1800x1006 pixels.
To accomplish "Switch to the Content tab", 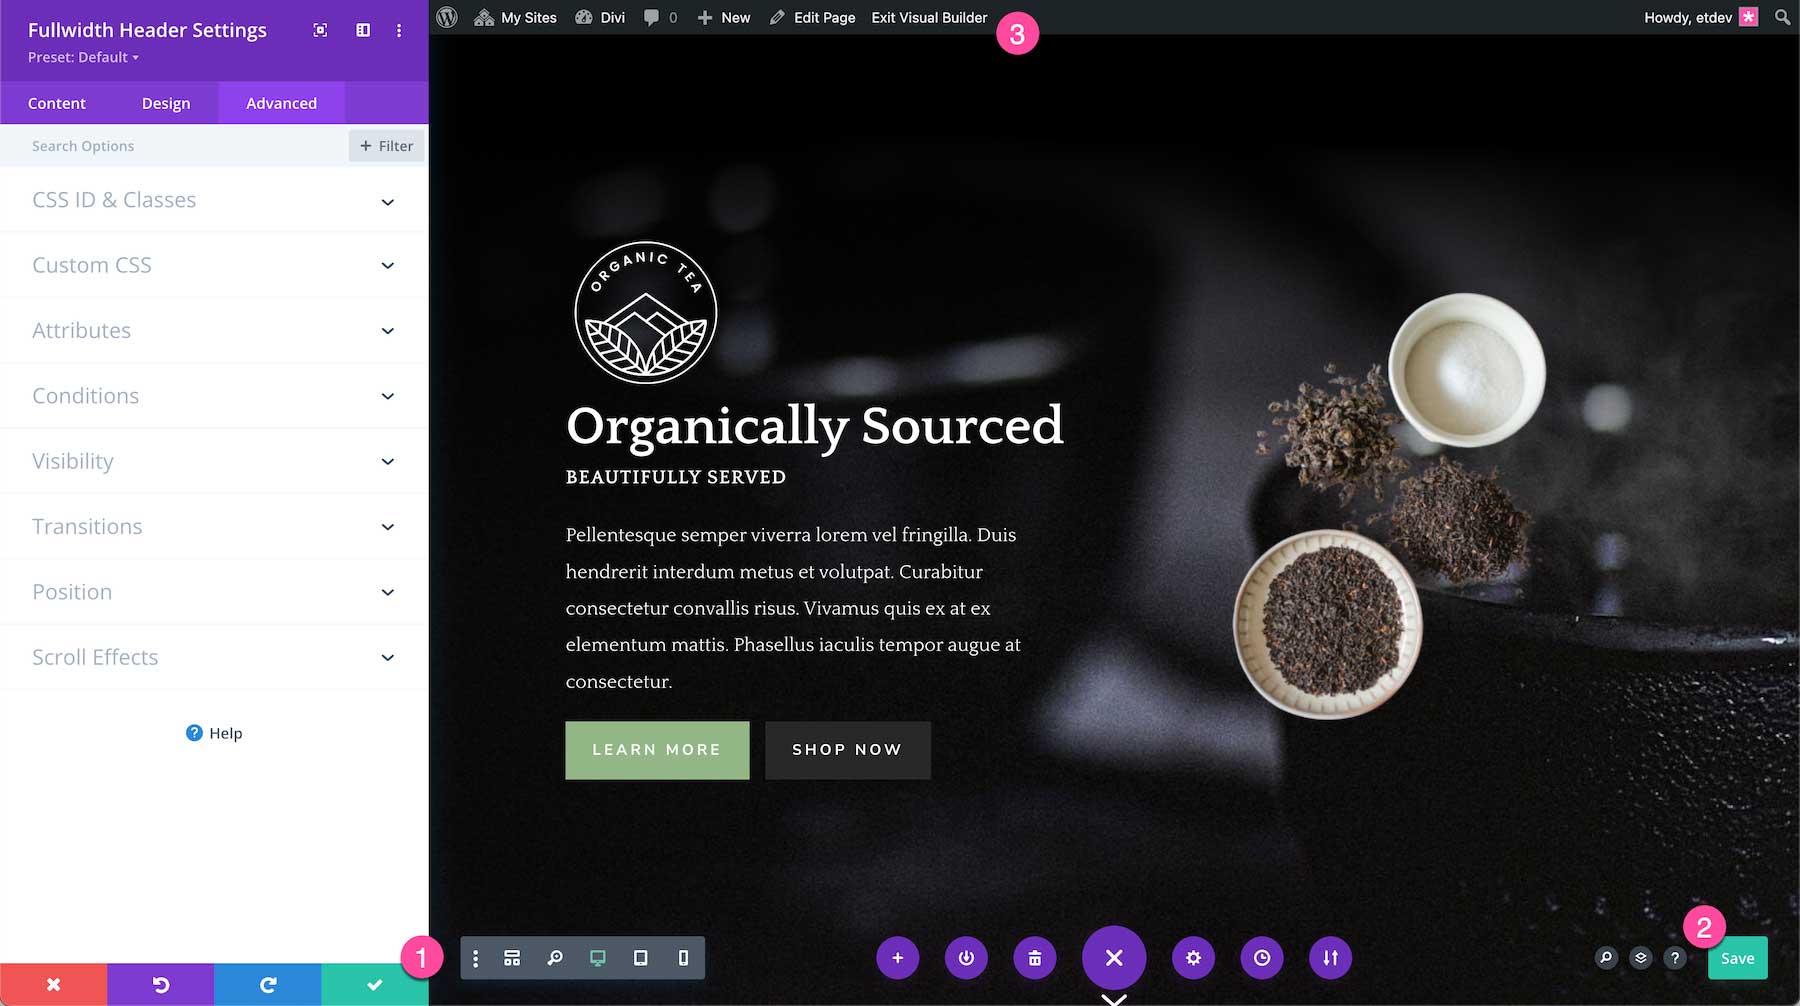I will (57, 103).
